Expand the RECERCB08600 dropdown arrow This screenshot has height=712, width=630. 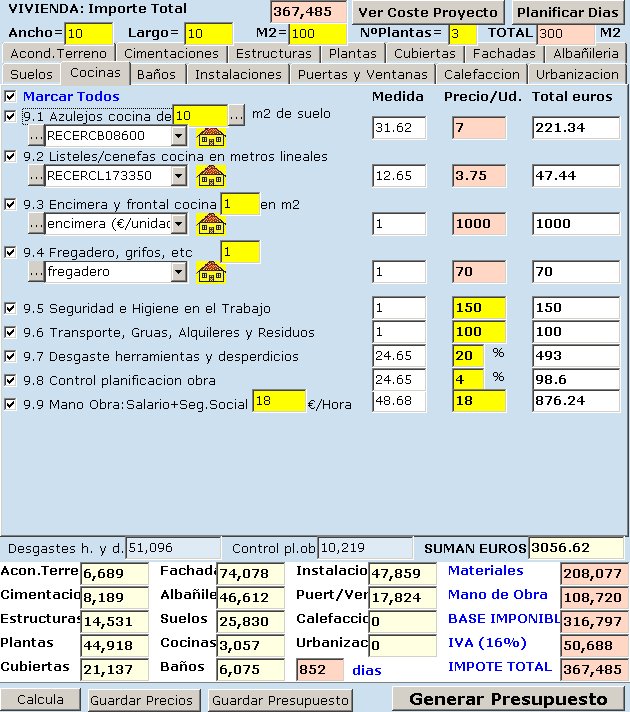click(x=179, y=136)
